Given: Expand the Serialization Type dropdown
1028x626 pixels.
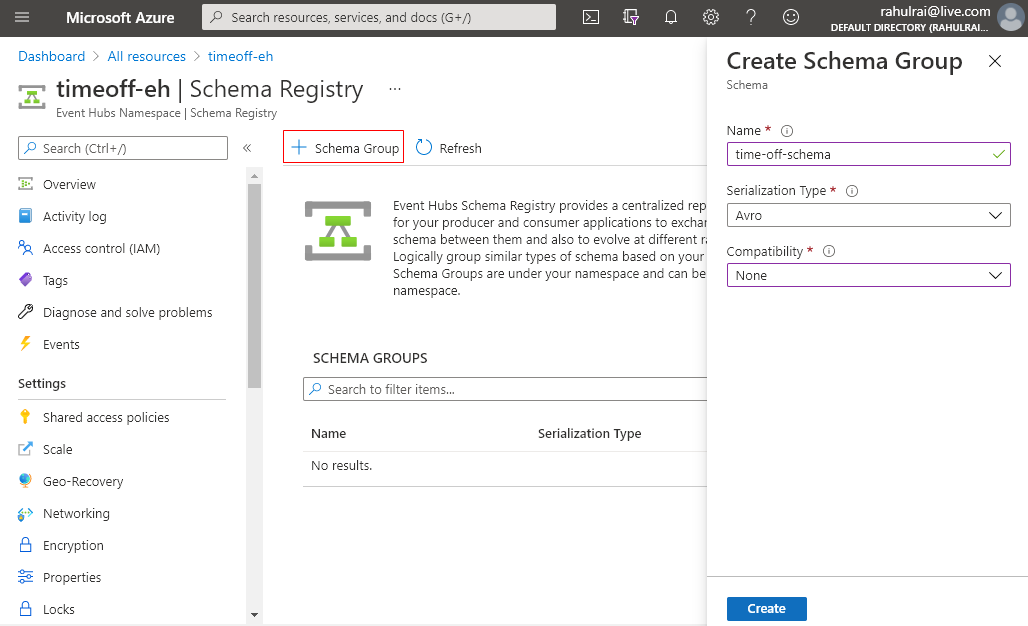Looking at the screenshot, I should point(868,215).
